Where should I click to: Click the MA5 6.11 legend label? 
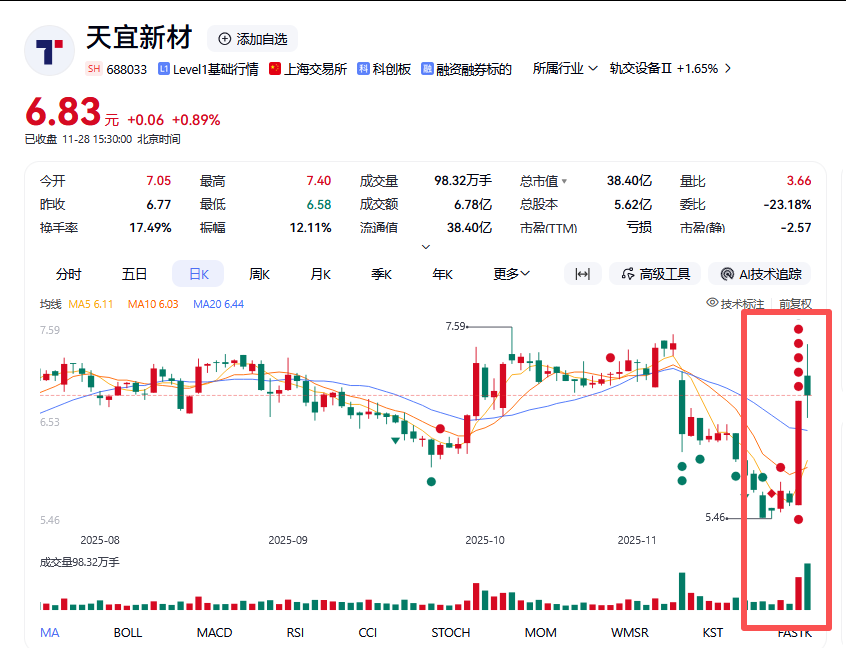[91, 304]
